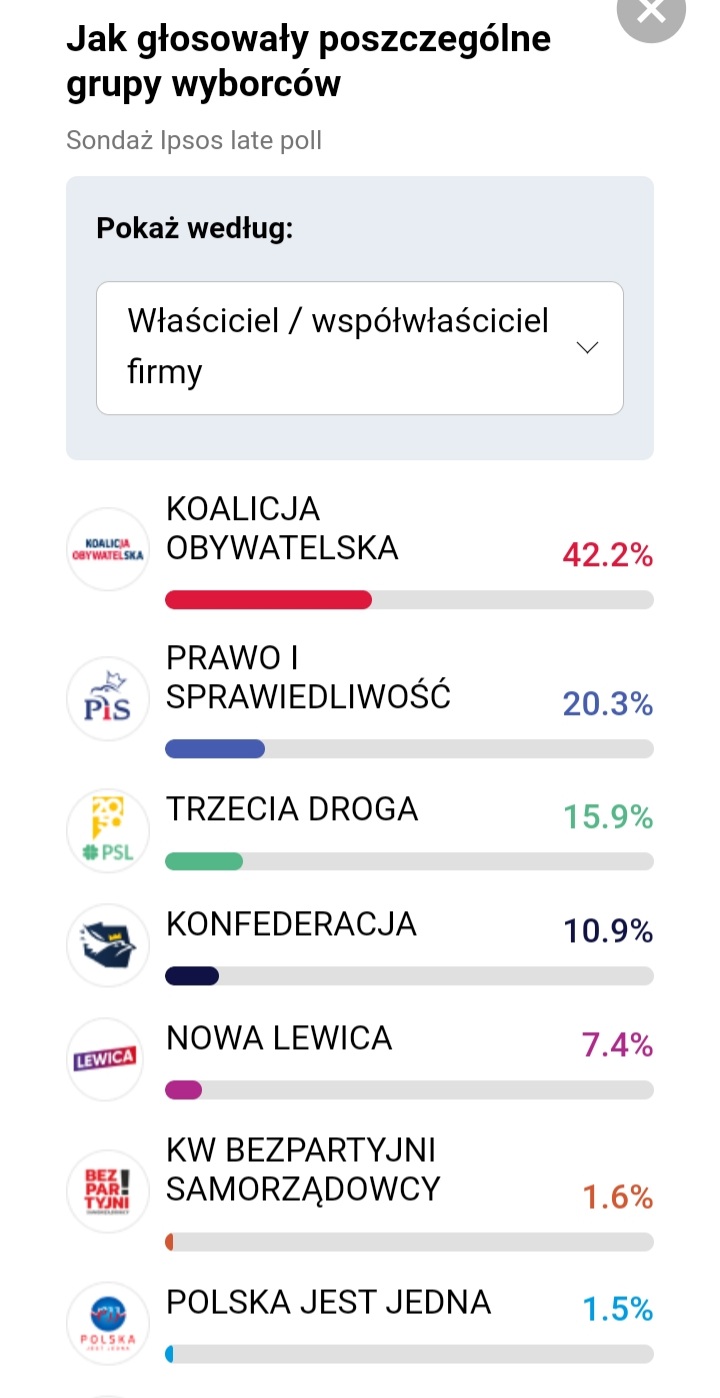Close the voter groups panel
The height and width of the screenshot is (1398, 720).
pyautogui.click(x=651, y=12)
